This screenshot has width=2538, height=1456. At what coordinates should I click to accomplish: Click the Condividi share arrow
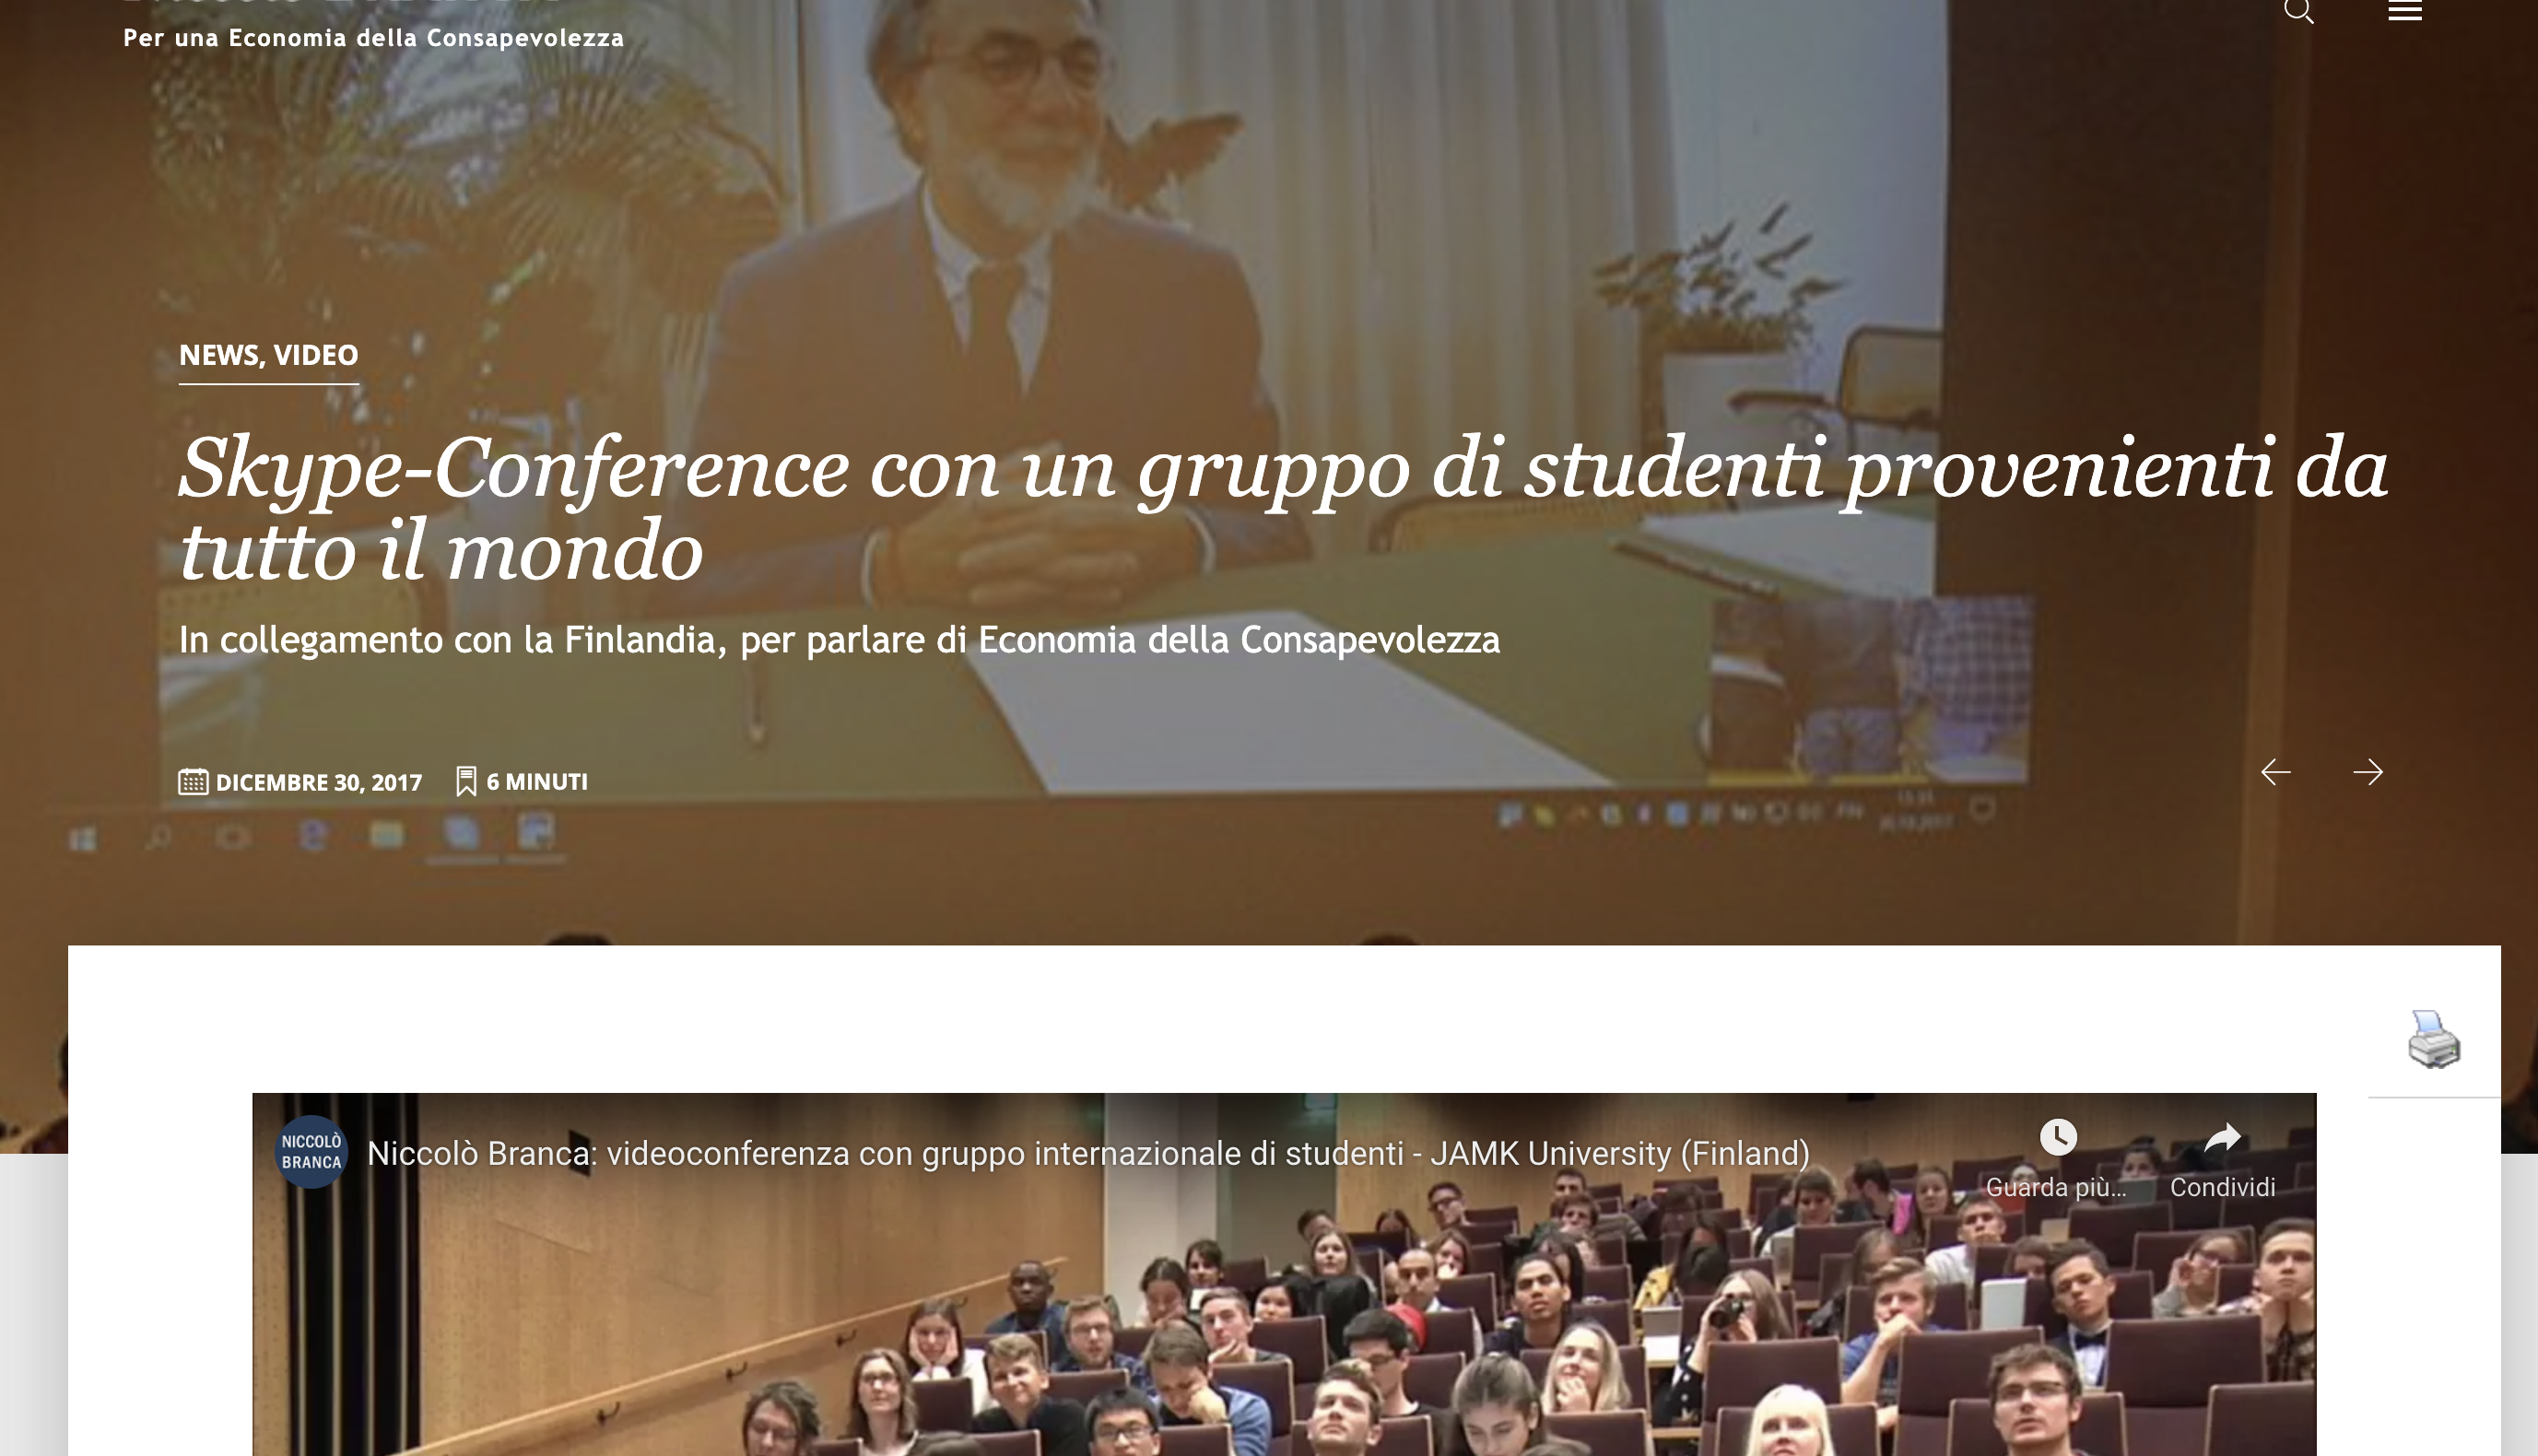[2222, 1137]
